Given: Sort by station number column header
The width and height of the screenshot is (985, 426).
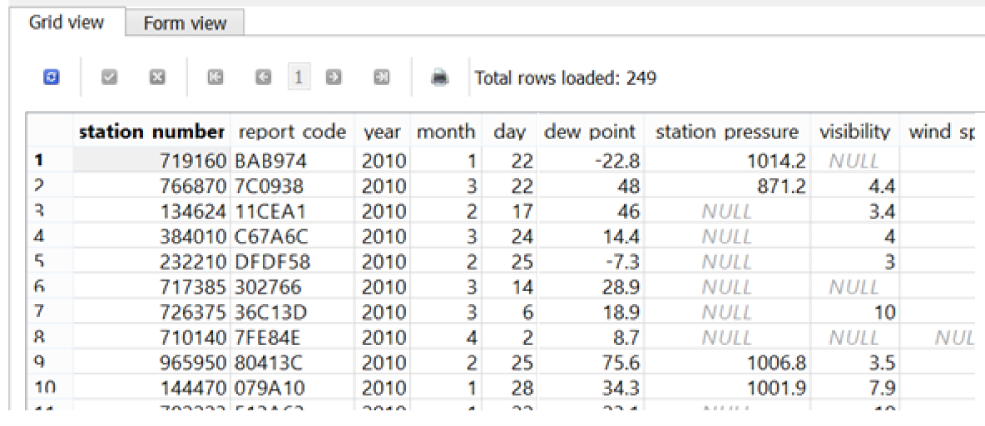Looking at the screenshot, I should point(151,132).
